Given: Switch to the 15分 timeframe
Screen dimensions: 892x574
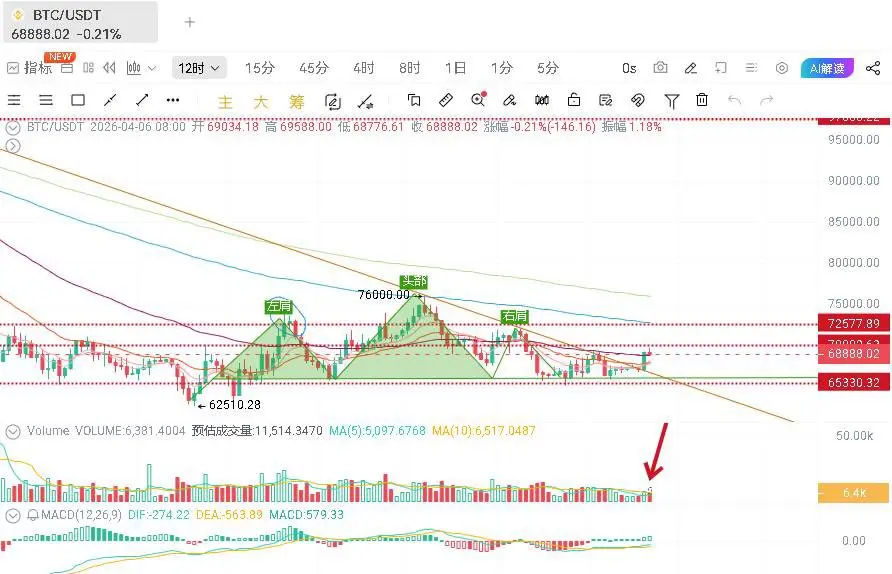Looking at the screenshot, I should pos(259,68).
